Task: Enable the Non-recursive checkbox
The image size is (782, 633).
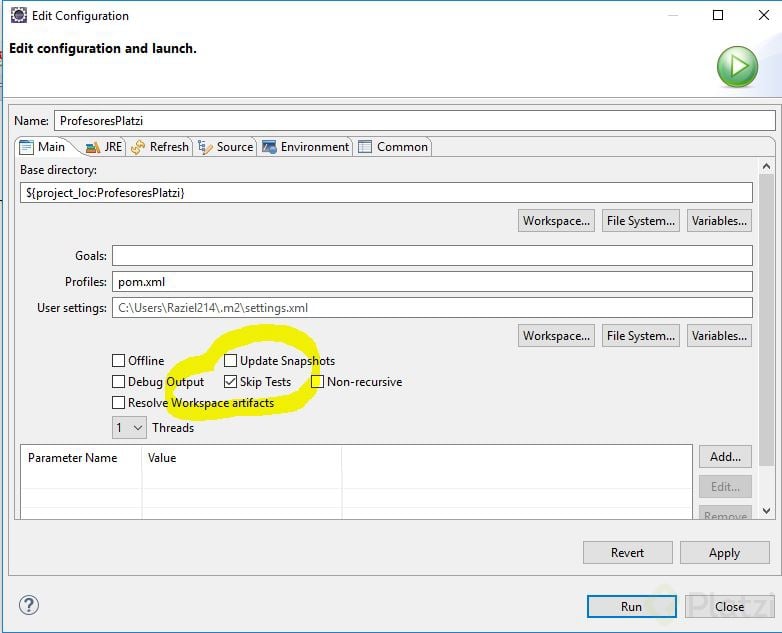Action: tap(317, 382)
